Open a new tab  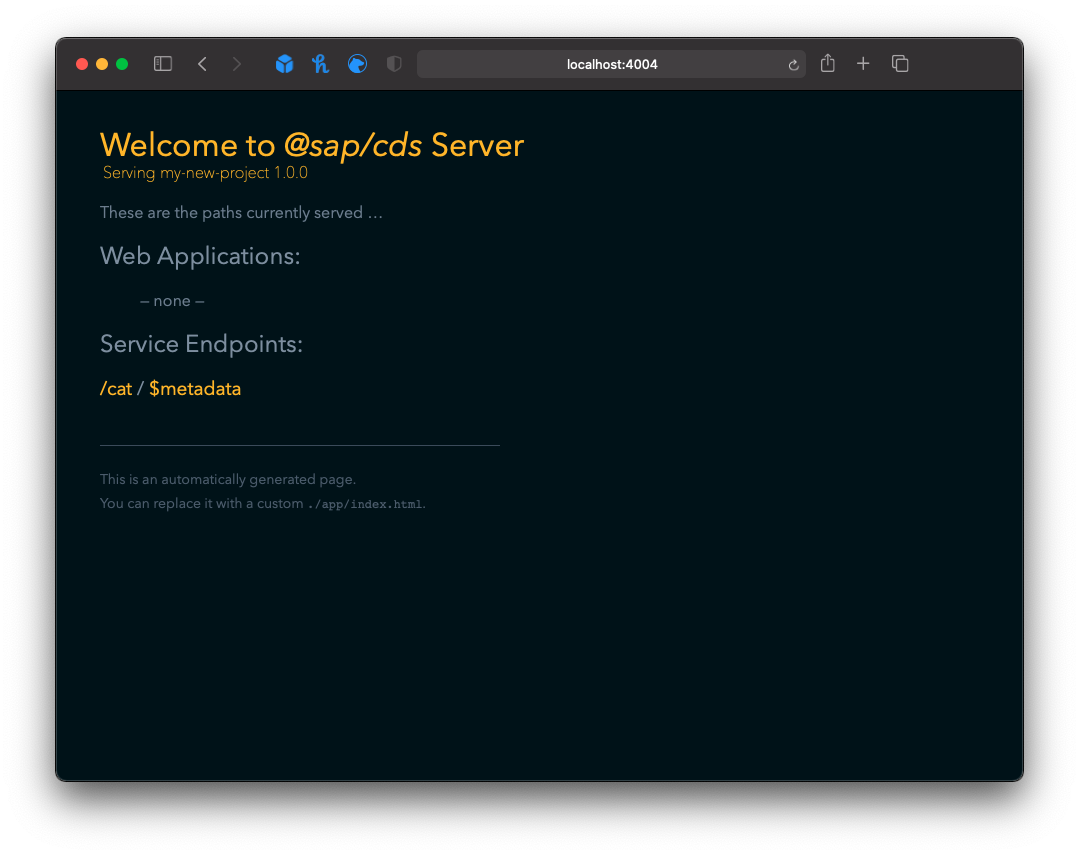pyautogui.click(x=863, y=64)
